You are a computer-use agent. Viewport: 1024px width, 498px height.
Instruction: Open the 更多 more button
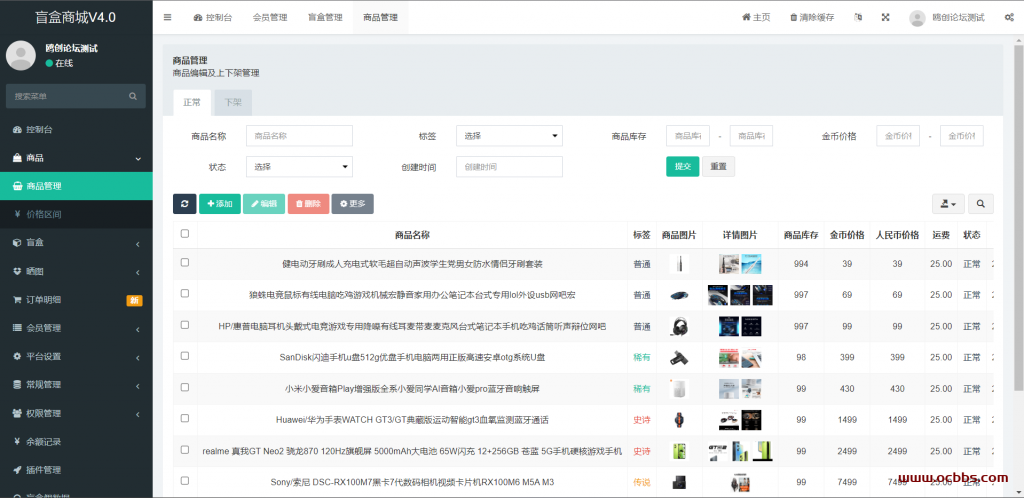(x=353, y=204)
